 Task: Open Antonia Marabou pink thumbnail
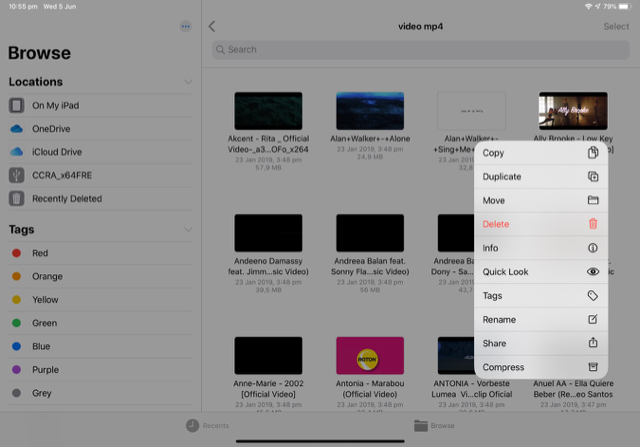pos(370,356)
